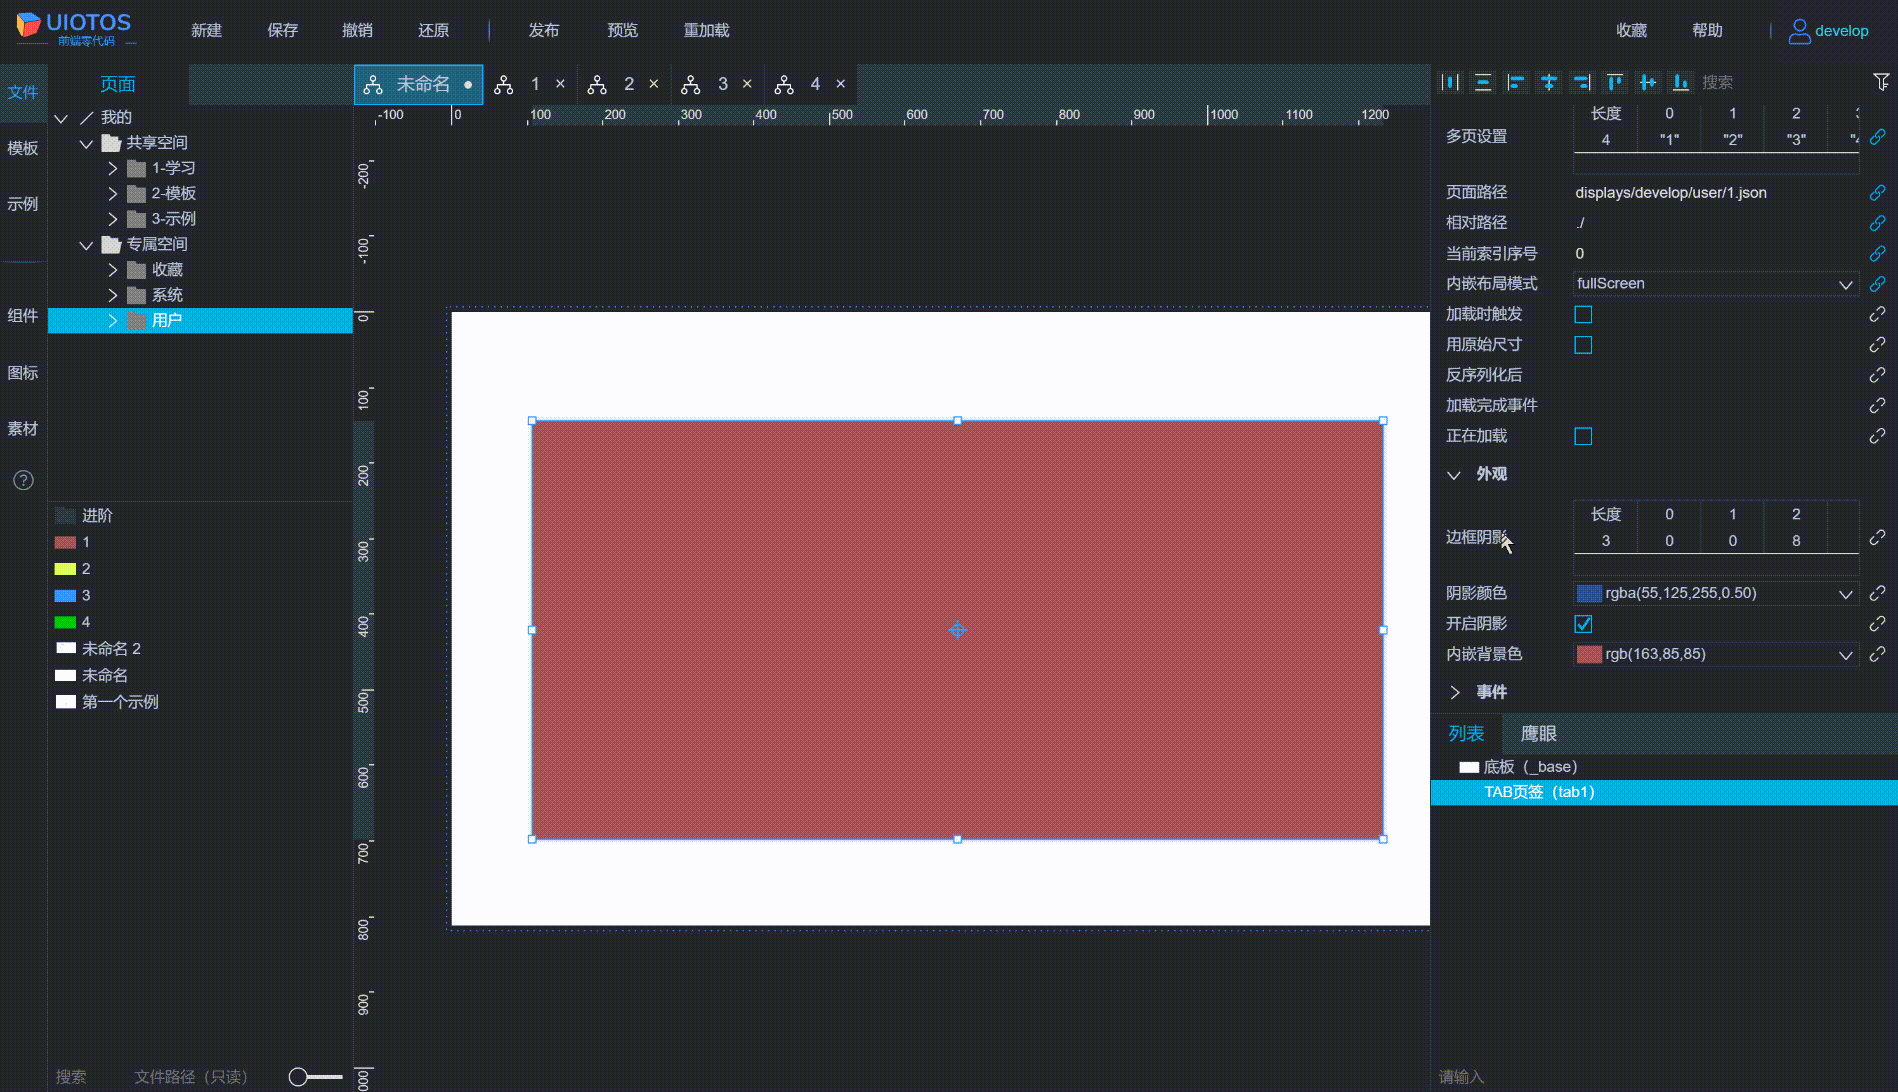
Task: Collapse the 专属空间 folder
Action: pyautogui.click(x=87, y=245)
